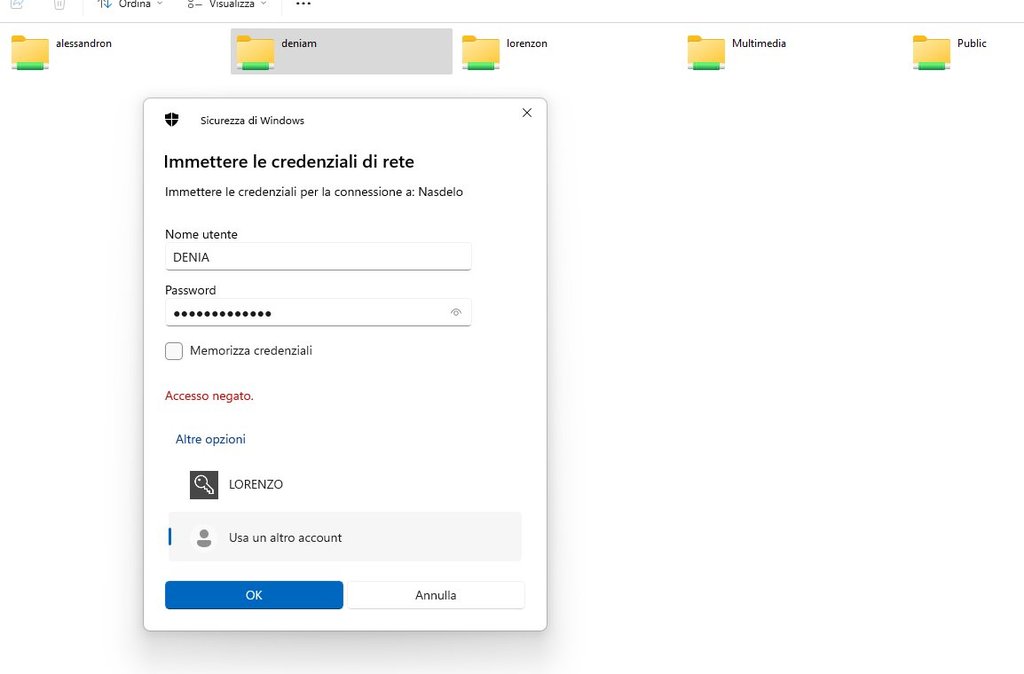Close the credentials dialog with X
This screenshot has height=674, width=1024.
[527, 112]
